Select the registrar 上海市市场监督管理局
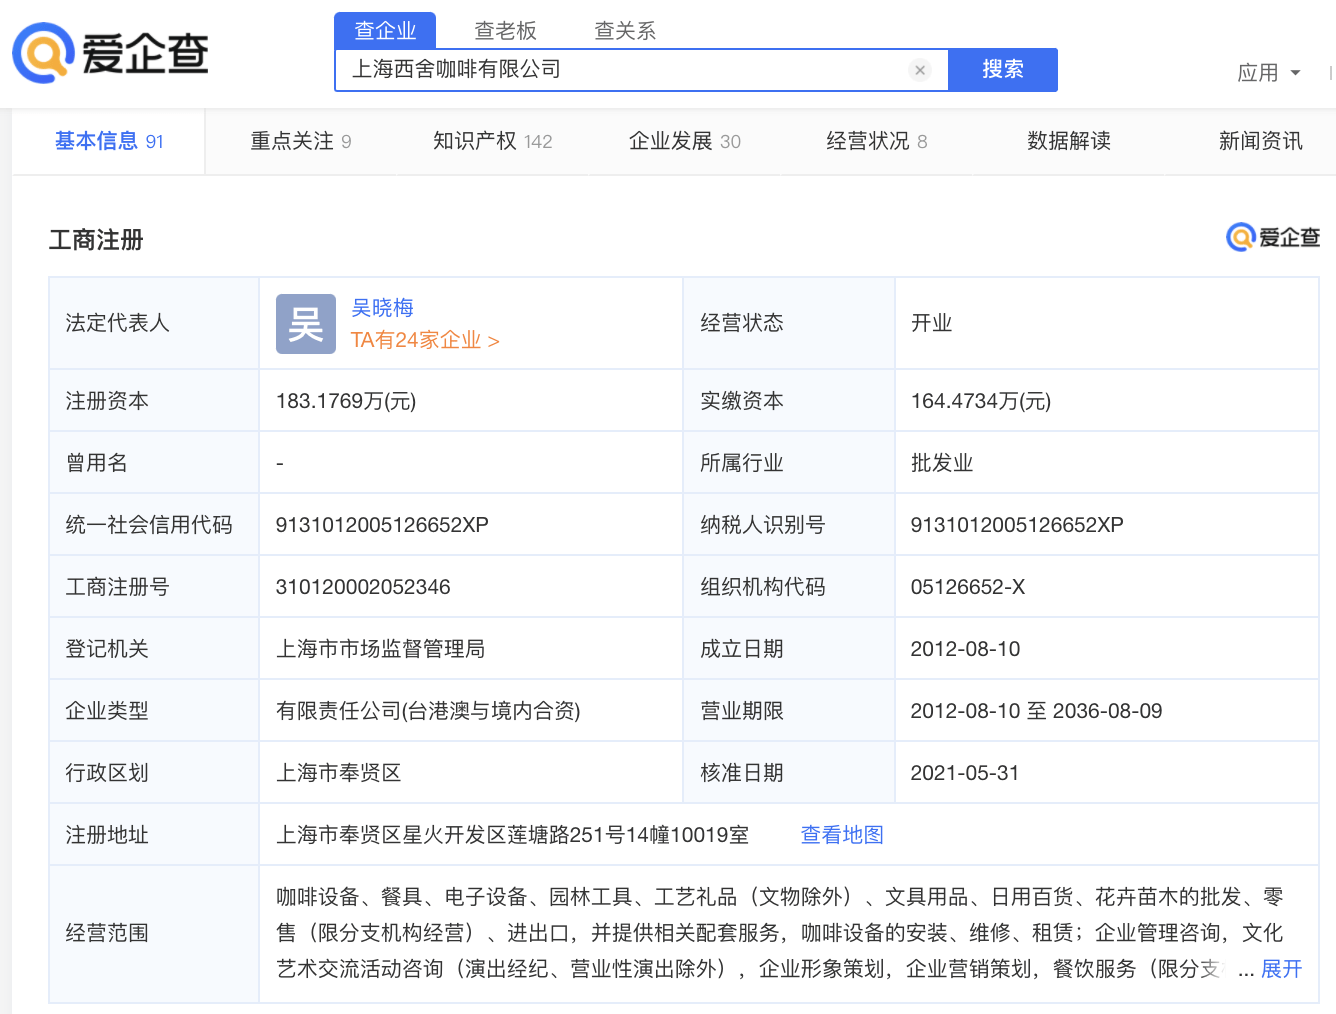 (x=380, y=649)
